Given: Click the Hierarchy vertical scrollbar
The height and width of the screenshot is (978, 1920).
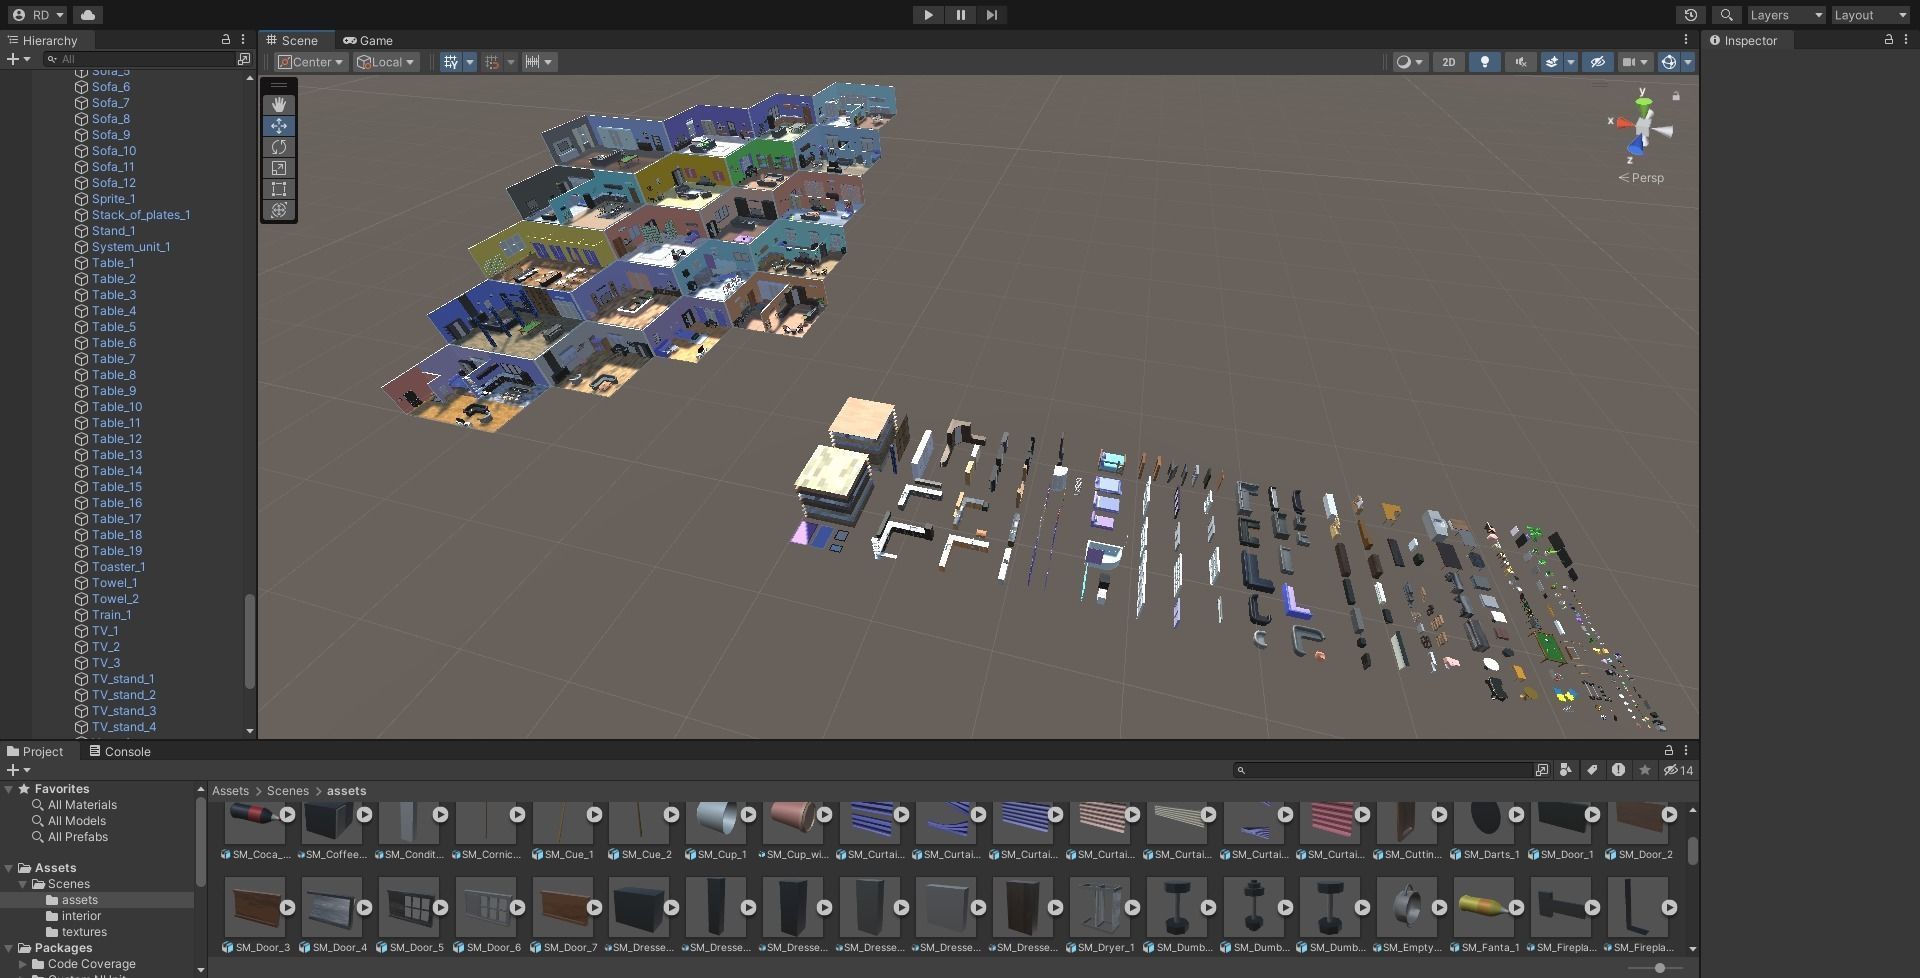Looking at the screenshot, I should coord(250,641).
